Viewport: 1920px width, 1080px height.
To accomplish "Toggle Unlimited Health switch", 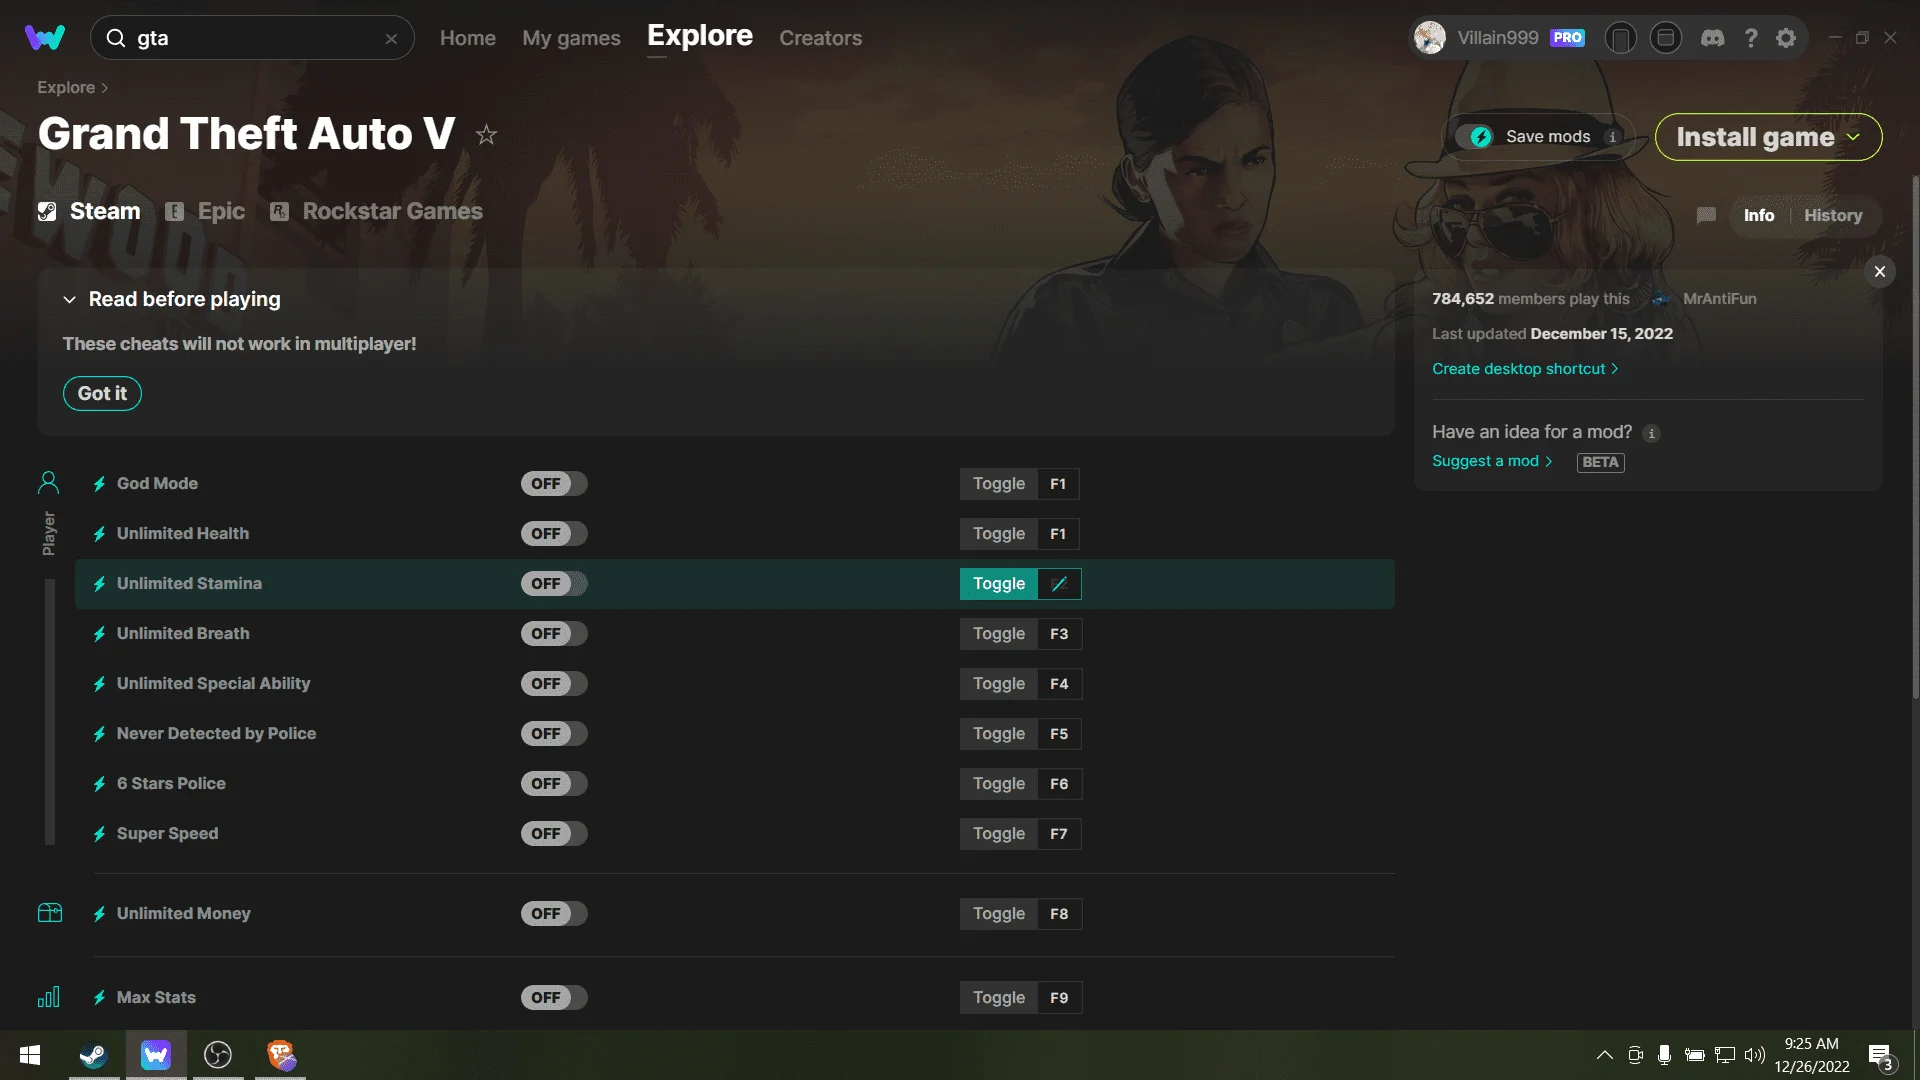I will [x=553, y=534].
